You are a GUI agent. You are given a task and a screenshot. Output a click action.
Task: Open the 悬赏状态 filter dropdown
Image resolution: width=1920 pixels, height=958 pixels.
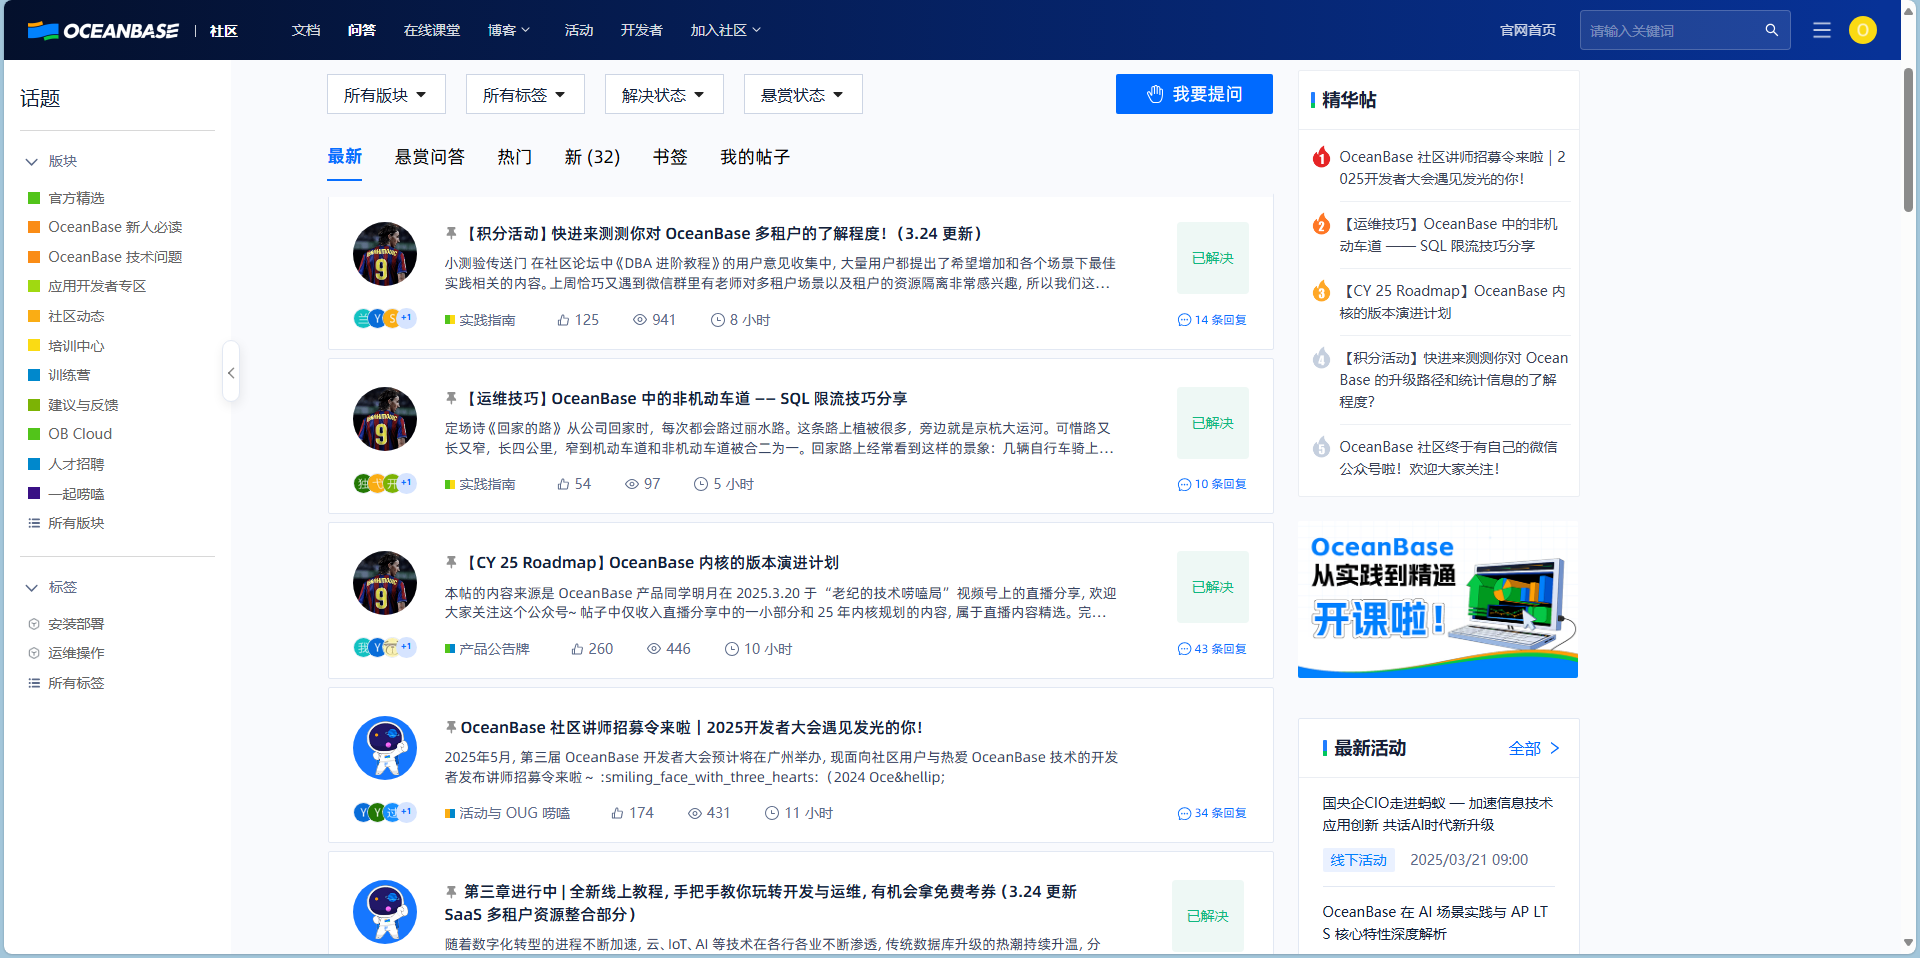(x=803, y=94)
